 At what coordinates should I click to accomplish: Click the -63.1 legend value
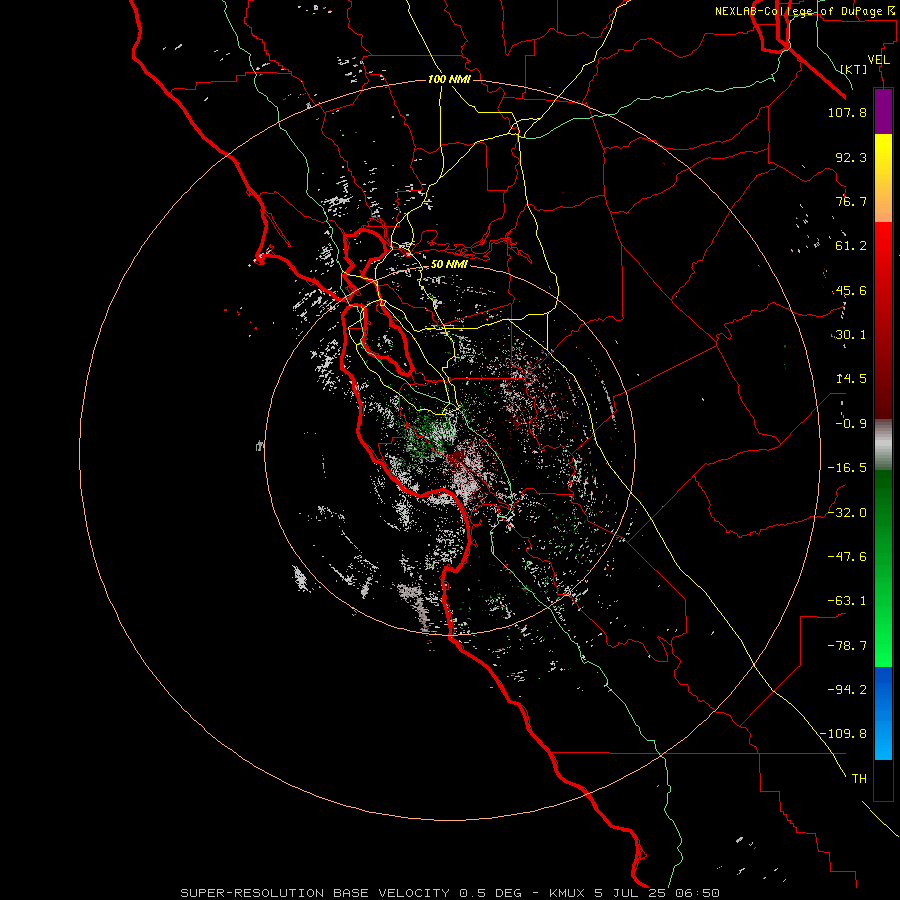click(847, 601)
